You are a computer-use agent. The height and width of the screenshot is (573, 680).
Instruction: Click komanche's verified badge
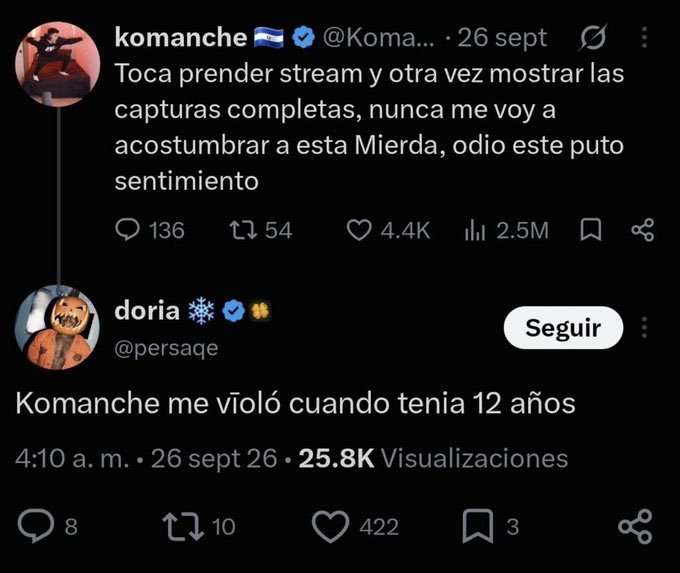pyautogui.click(x=304, y=37)
